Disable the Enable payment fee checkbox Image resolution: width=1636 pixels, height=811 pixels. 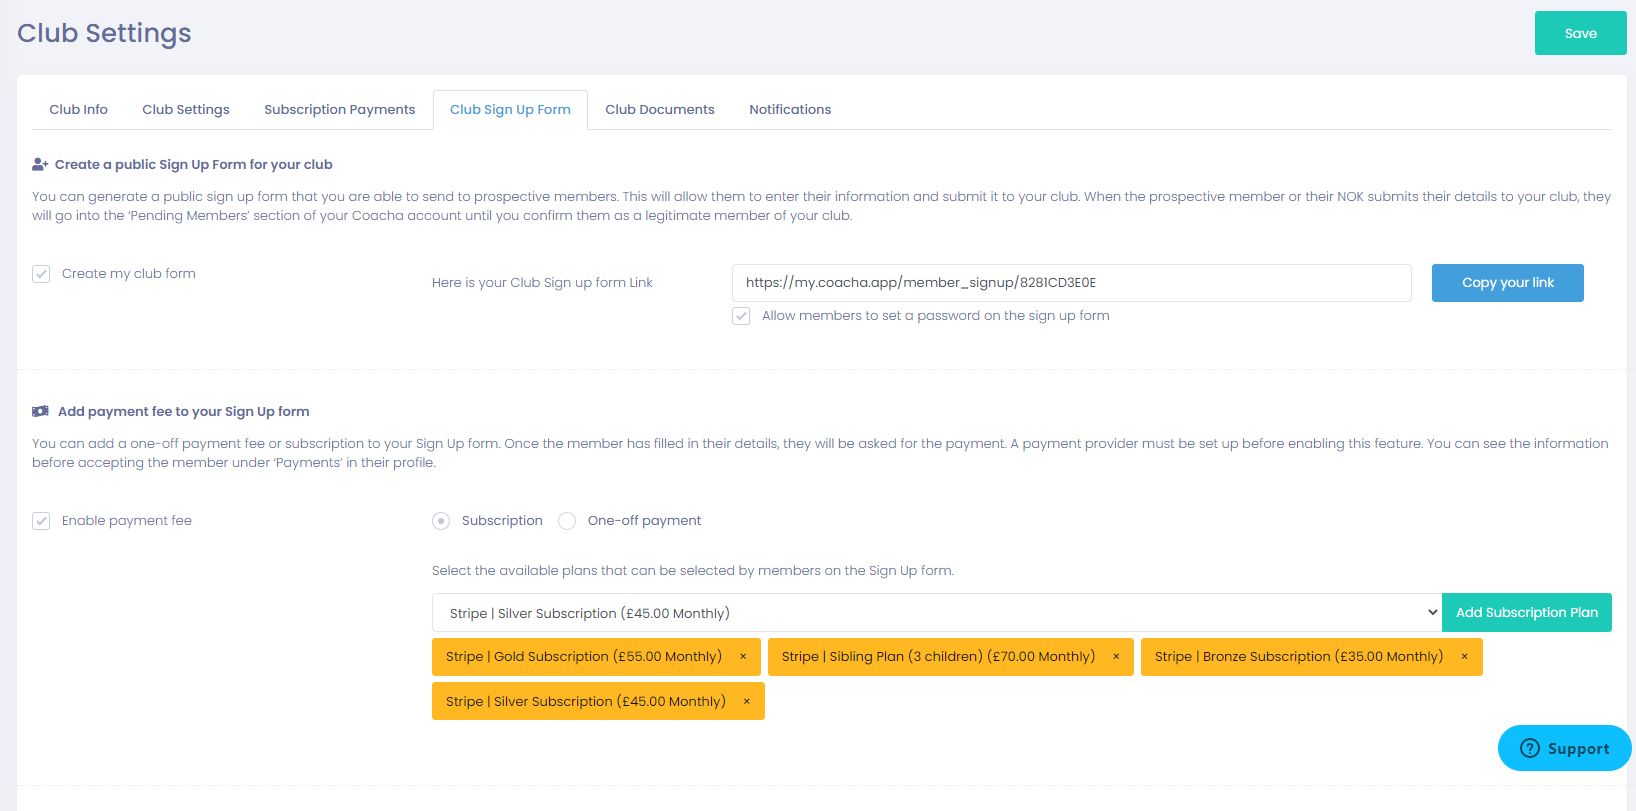41,521
